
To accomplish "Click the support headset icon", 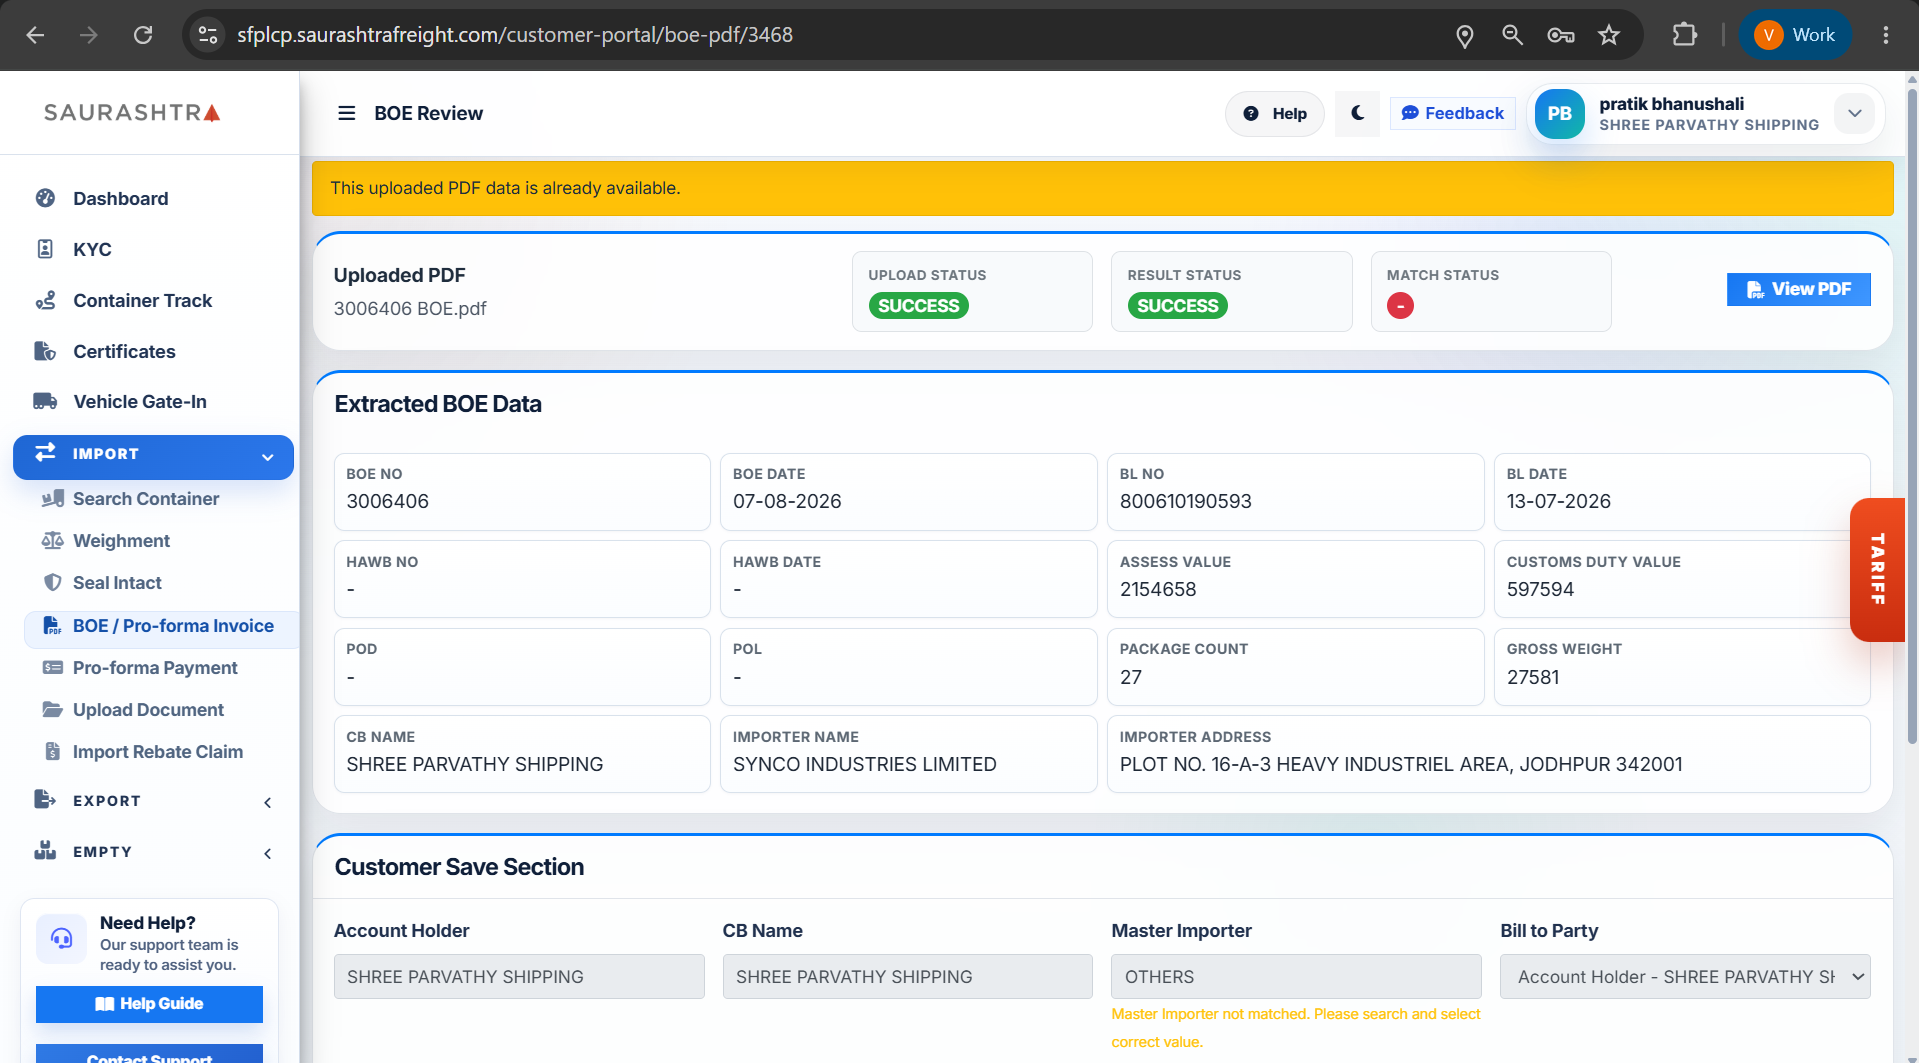I will coord(61,938).
